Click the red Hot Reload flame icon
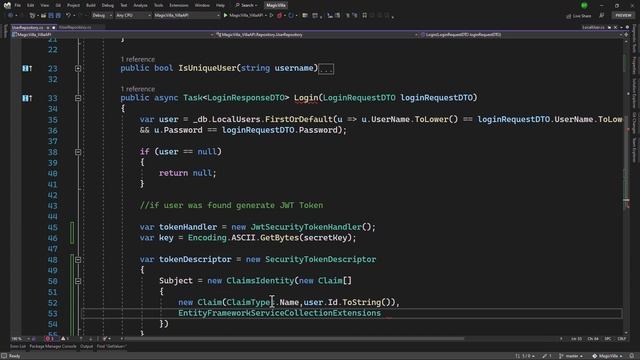The width and height of the screenshot is (640, 360). (x=280, y=16)
